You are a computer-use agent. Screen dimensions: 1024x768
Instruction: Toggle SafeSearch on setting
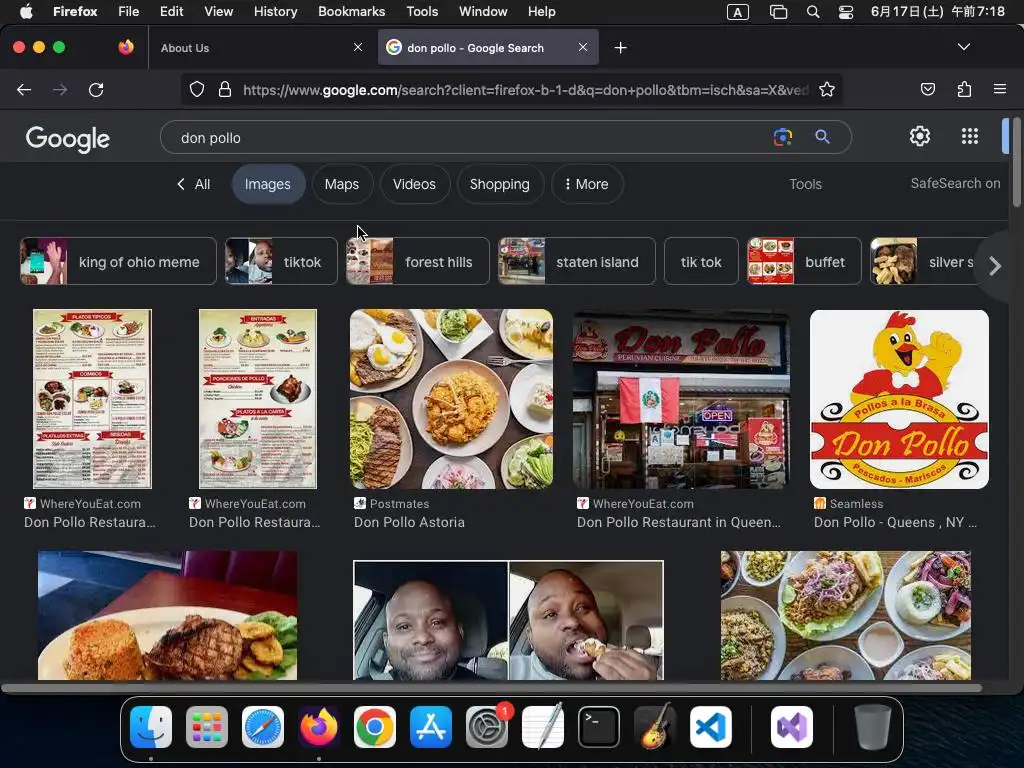(x=955, y=184)
